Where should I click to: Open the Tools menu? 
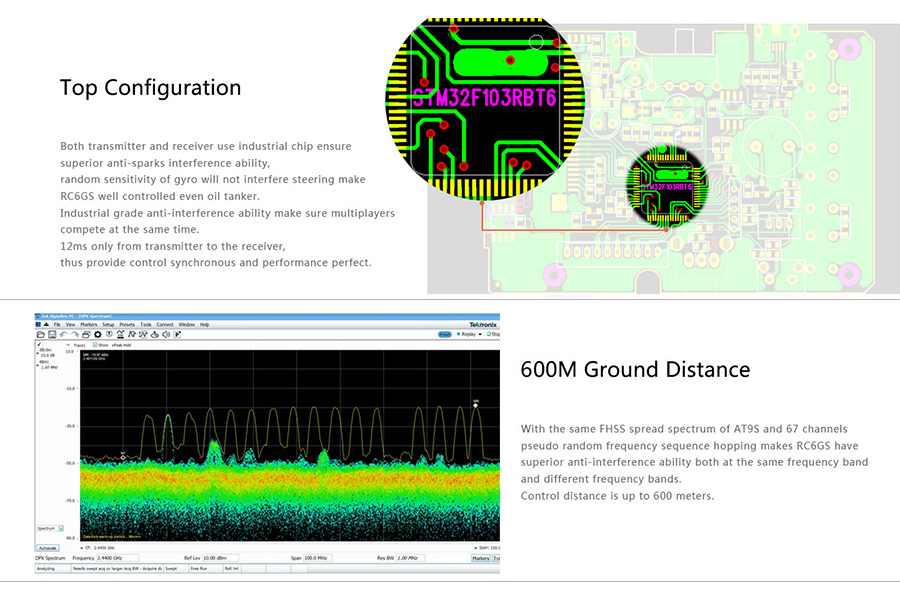pyautogui.click(x=146, y=324)
